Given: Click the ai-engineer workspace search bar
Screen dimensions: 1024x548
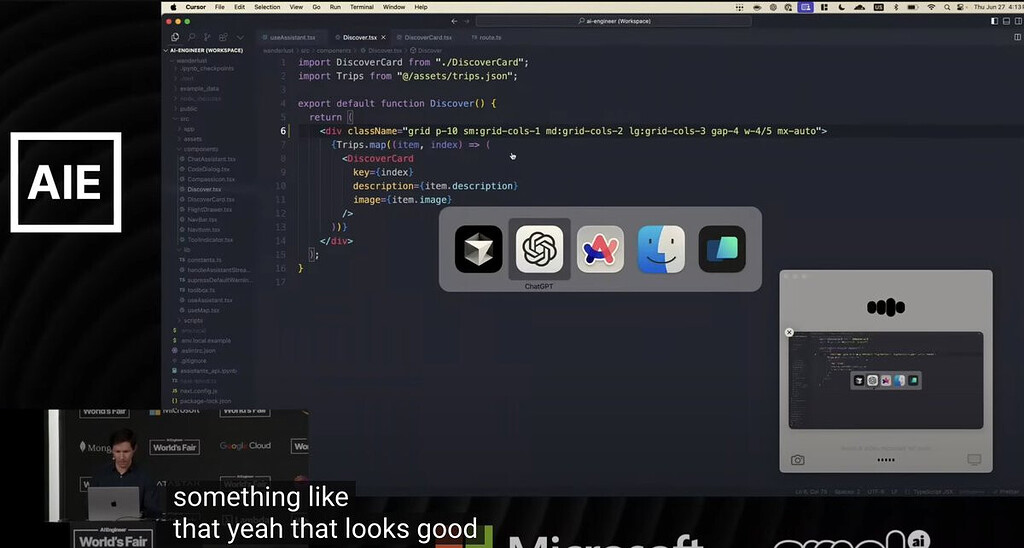Looking at the screenshot, I should [x=614, y=21].
